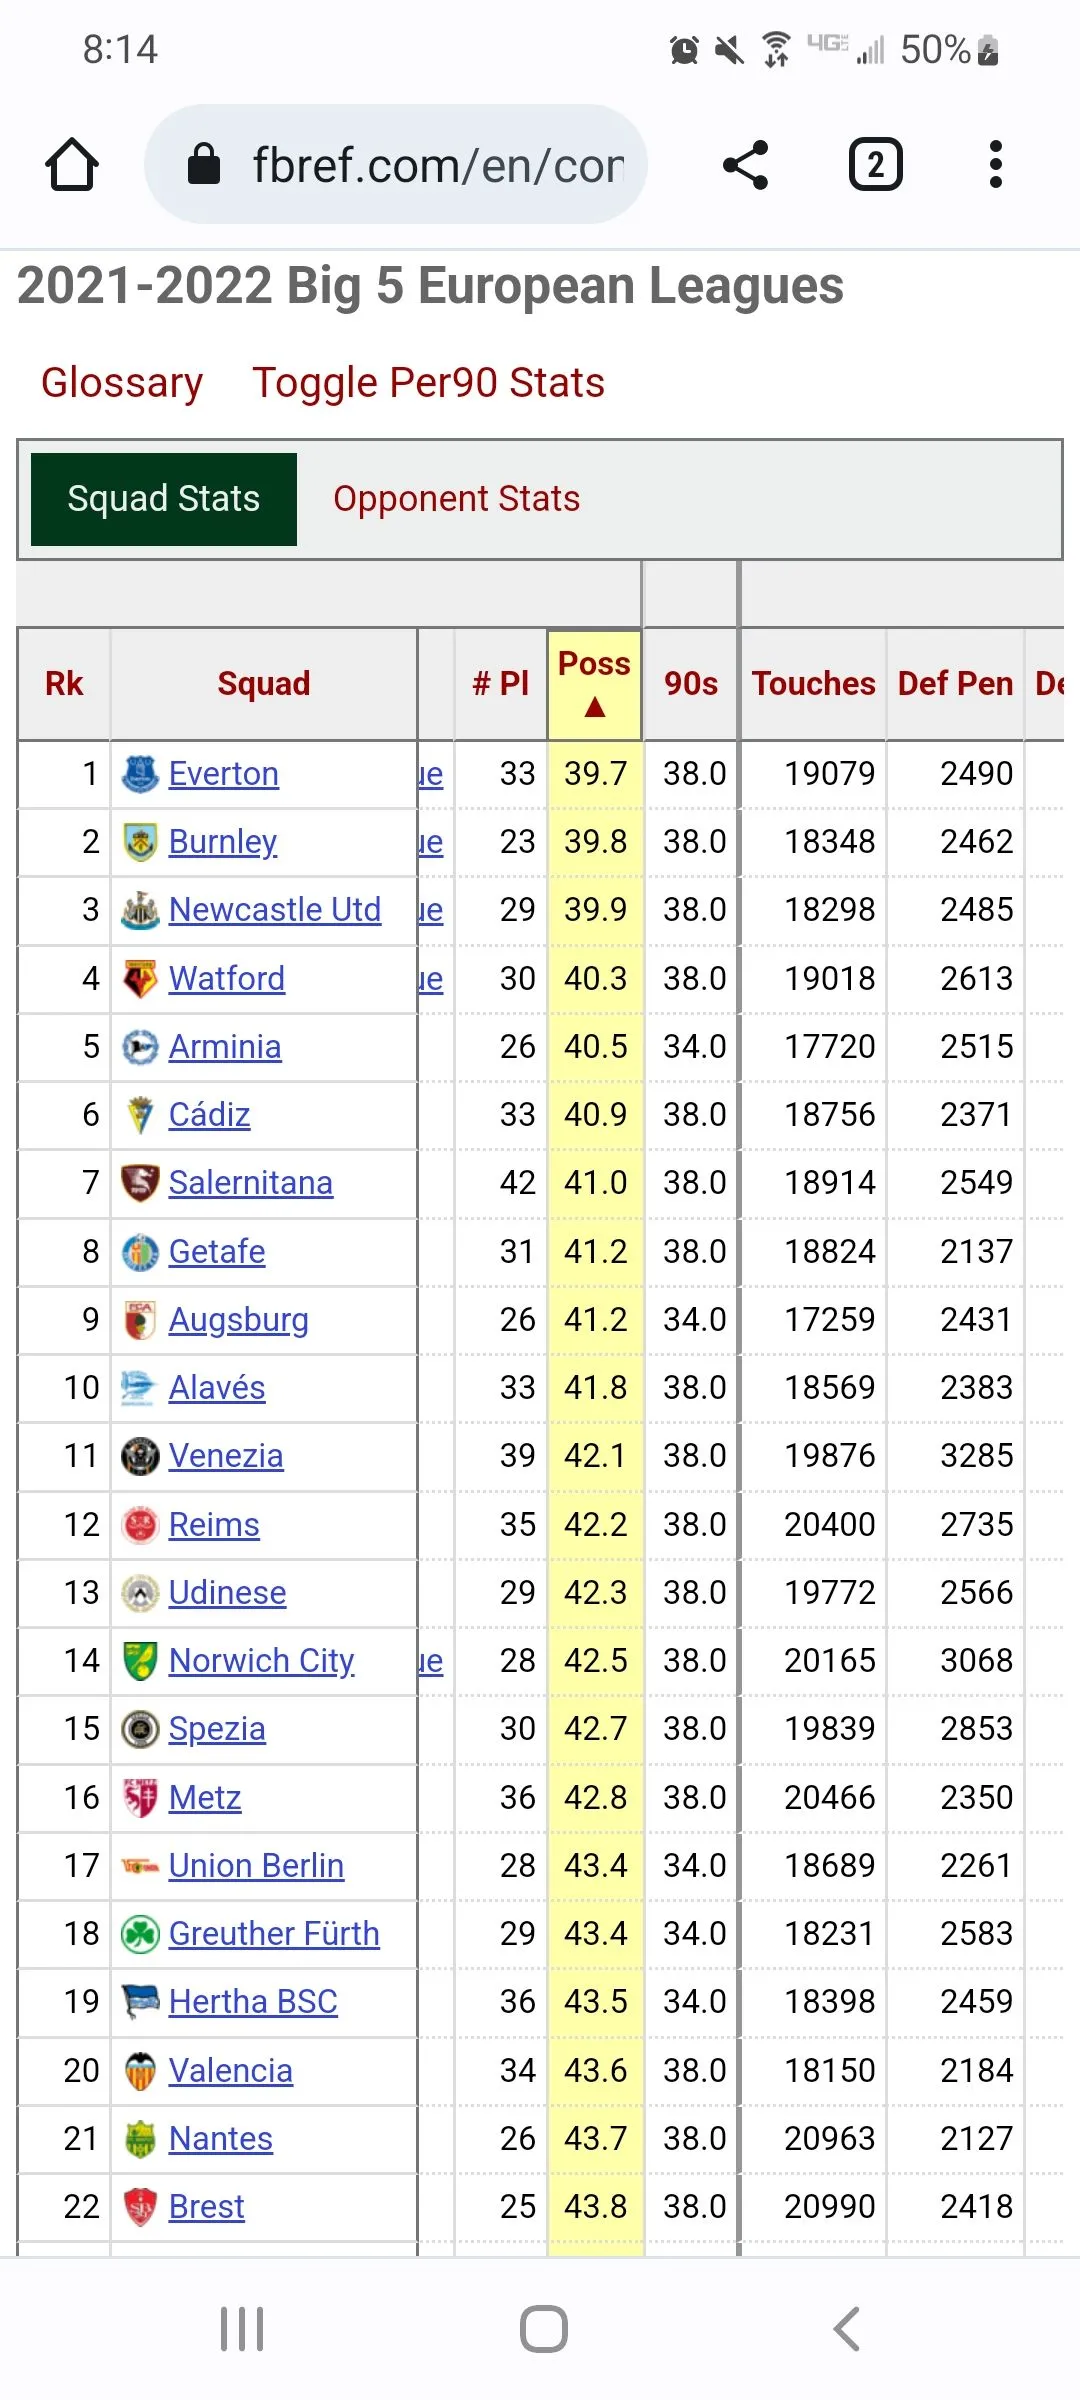Tap the browser home icon
The height and width of the screenshot is (2400, 1080).
72,165
